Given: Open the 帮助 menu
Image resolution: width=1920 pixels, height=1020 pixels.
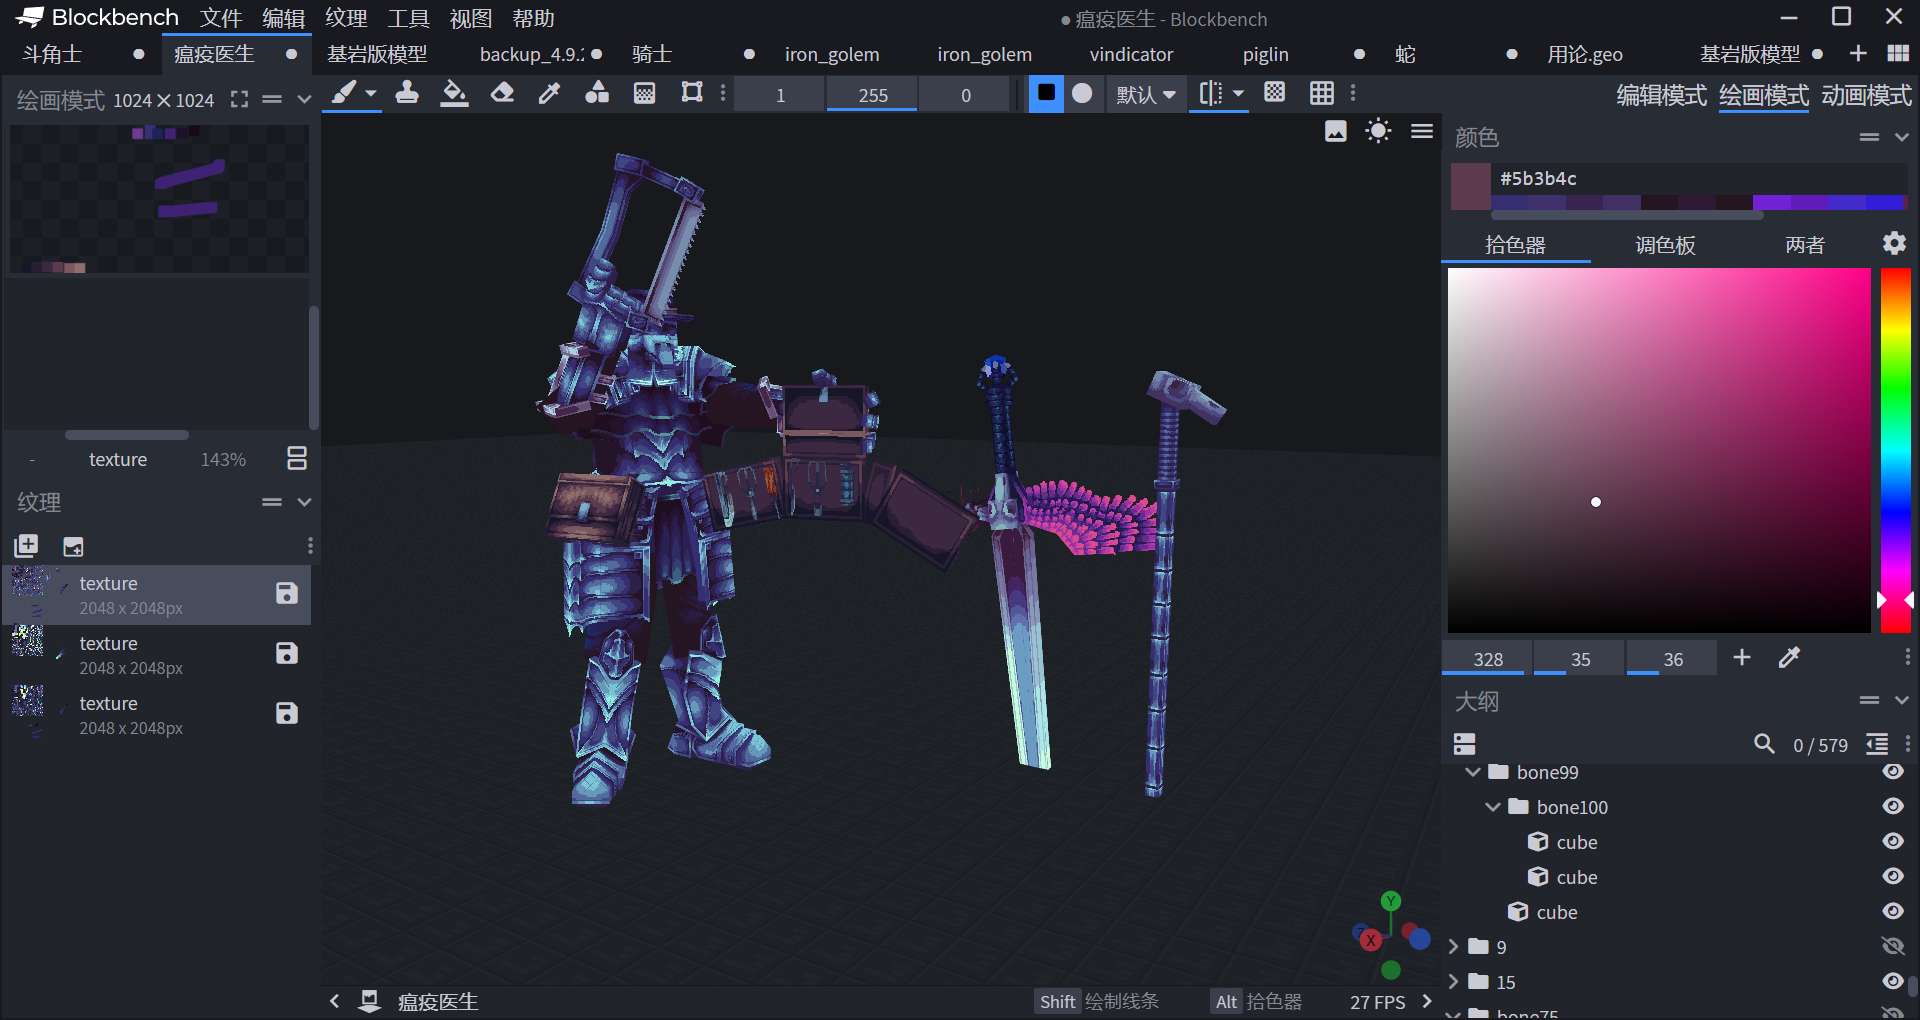Looking at the screenshot, I should click(533, 18).
